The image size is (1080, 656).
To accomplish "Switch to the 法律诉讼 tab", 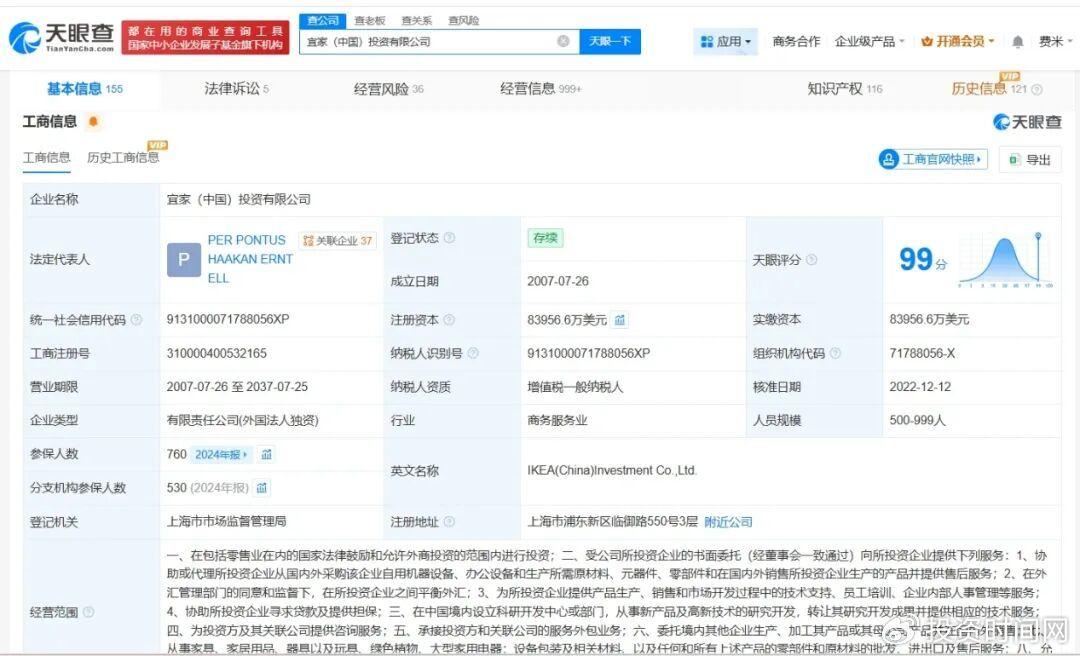I will point(236,89).
